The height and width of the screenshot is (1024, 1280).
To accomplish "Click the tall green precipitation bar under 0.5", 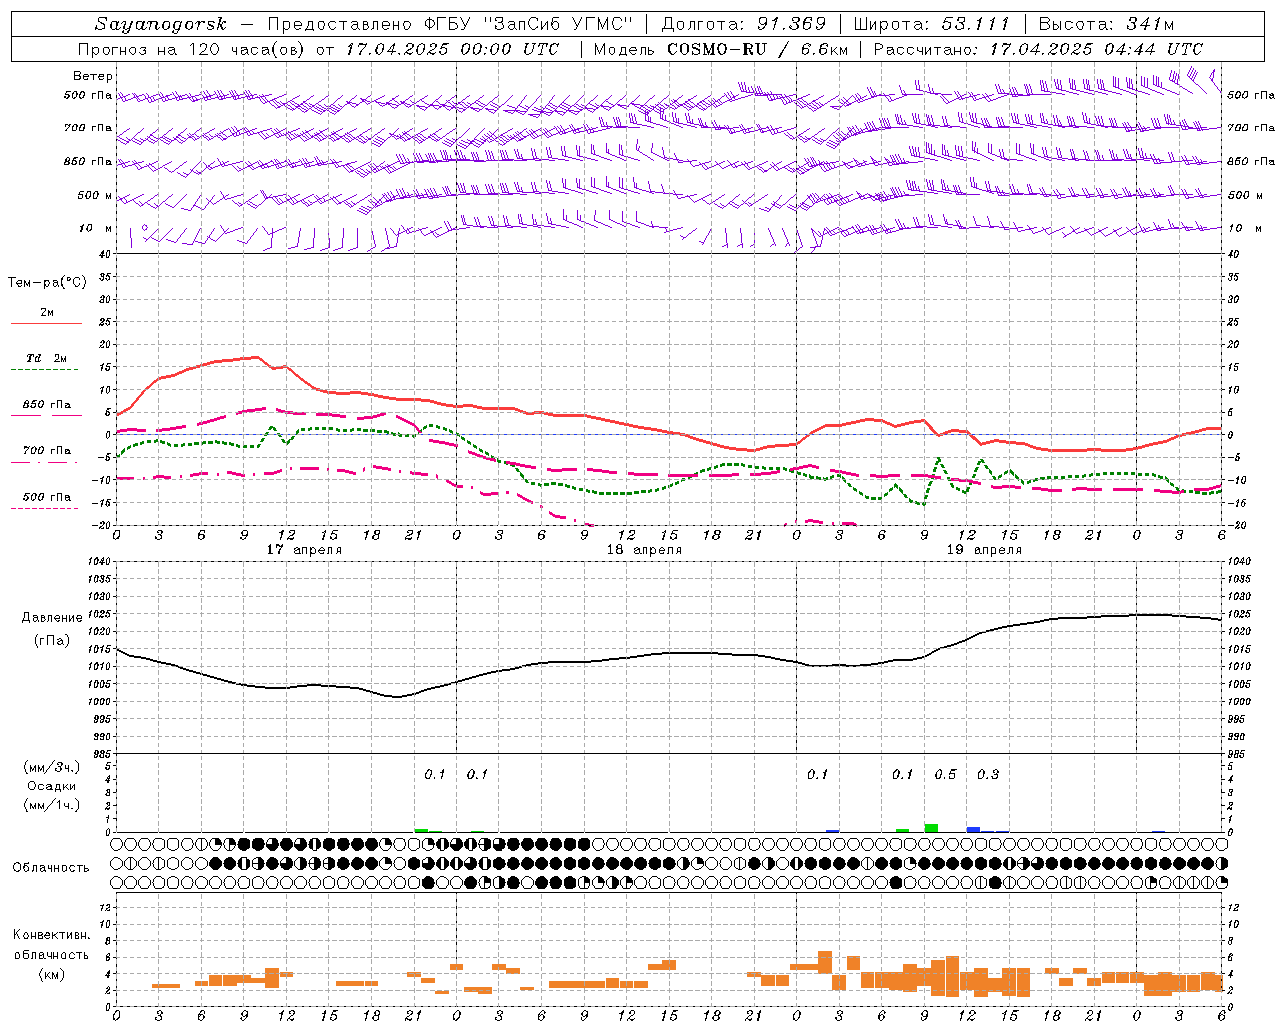I will point(931,828).
